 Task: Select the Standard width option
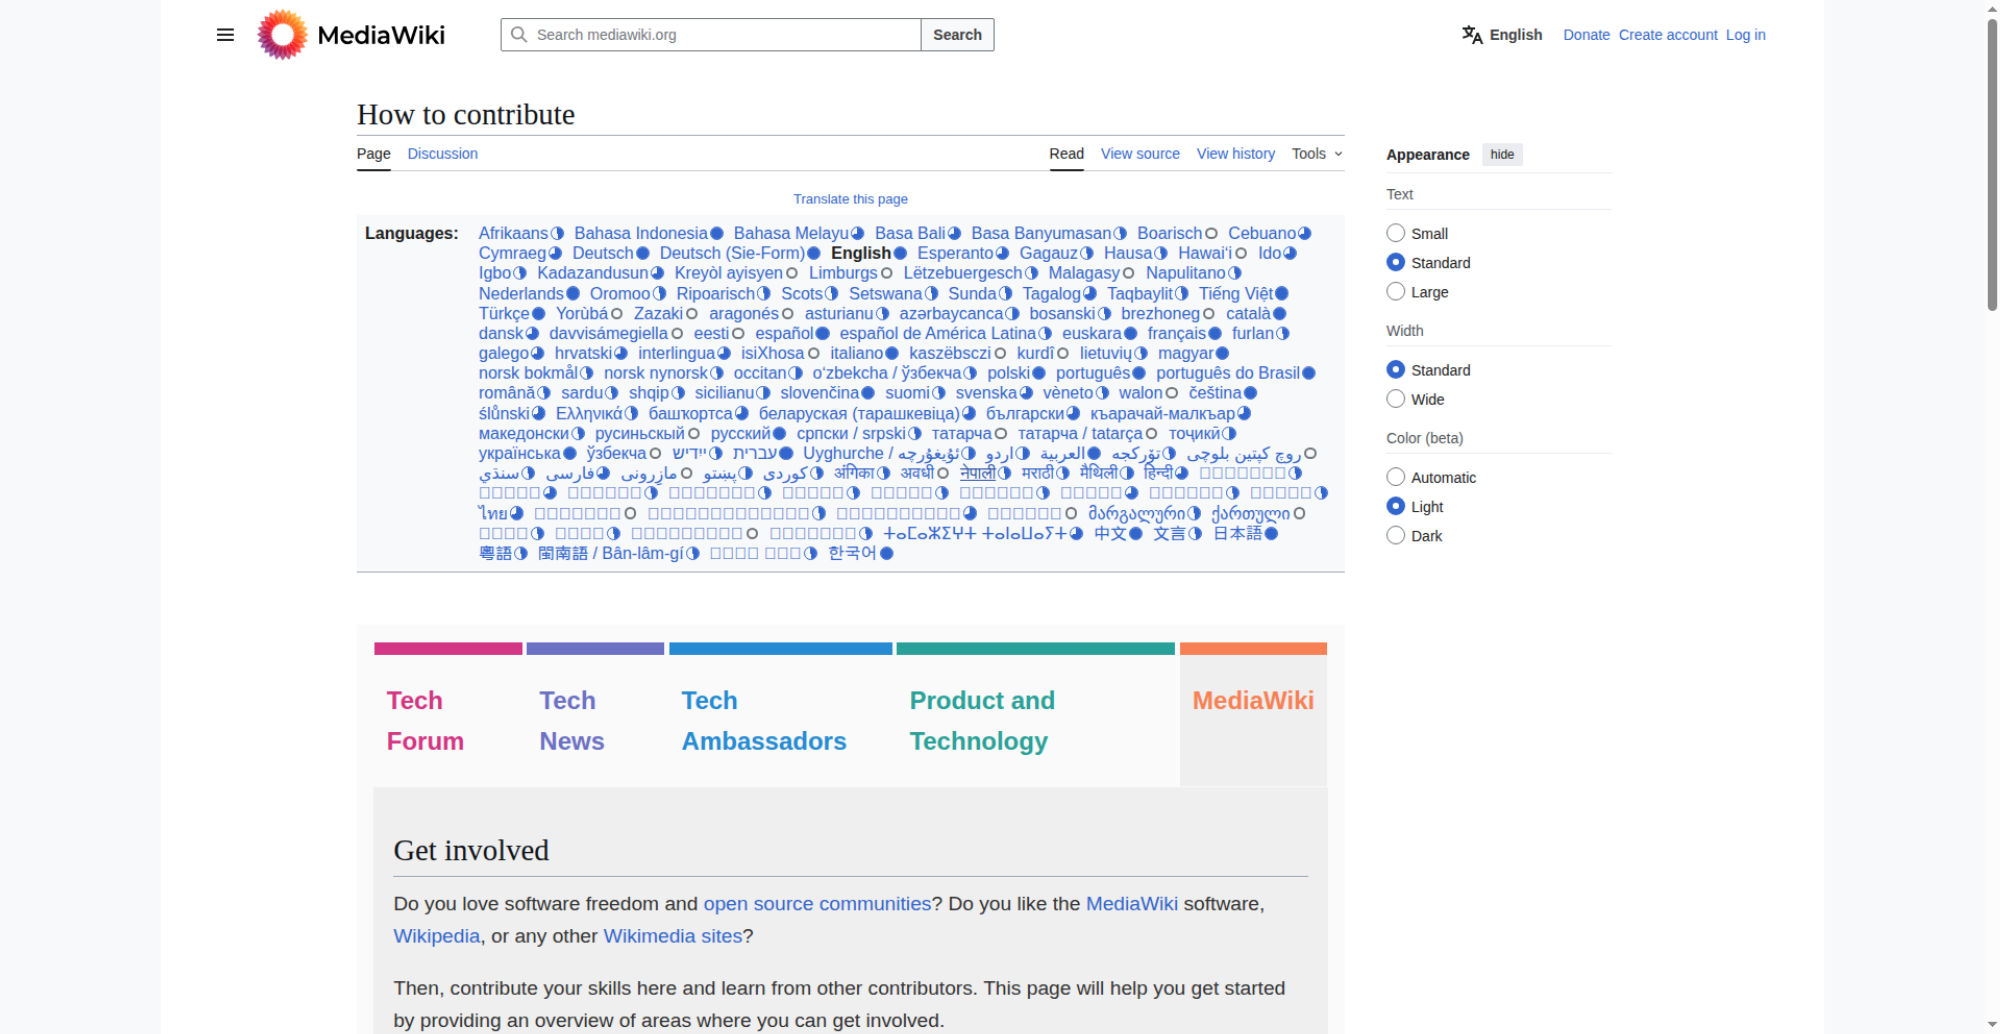coord(1396,369)
